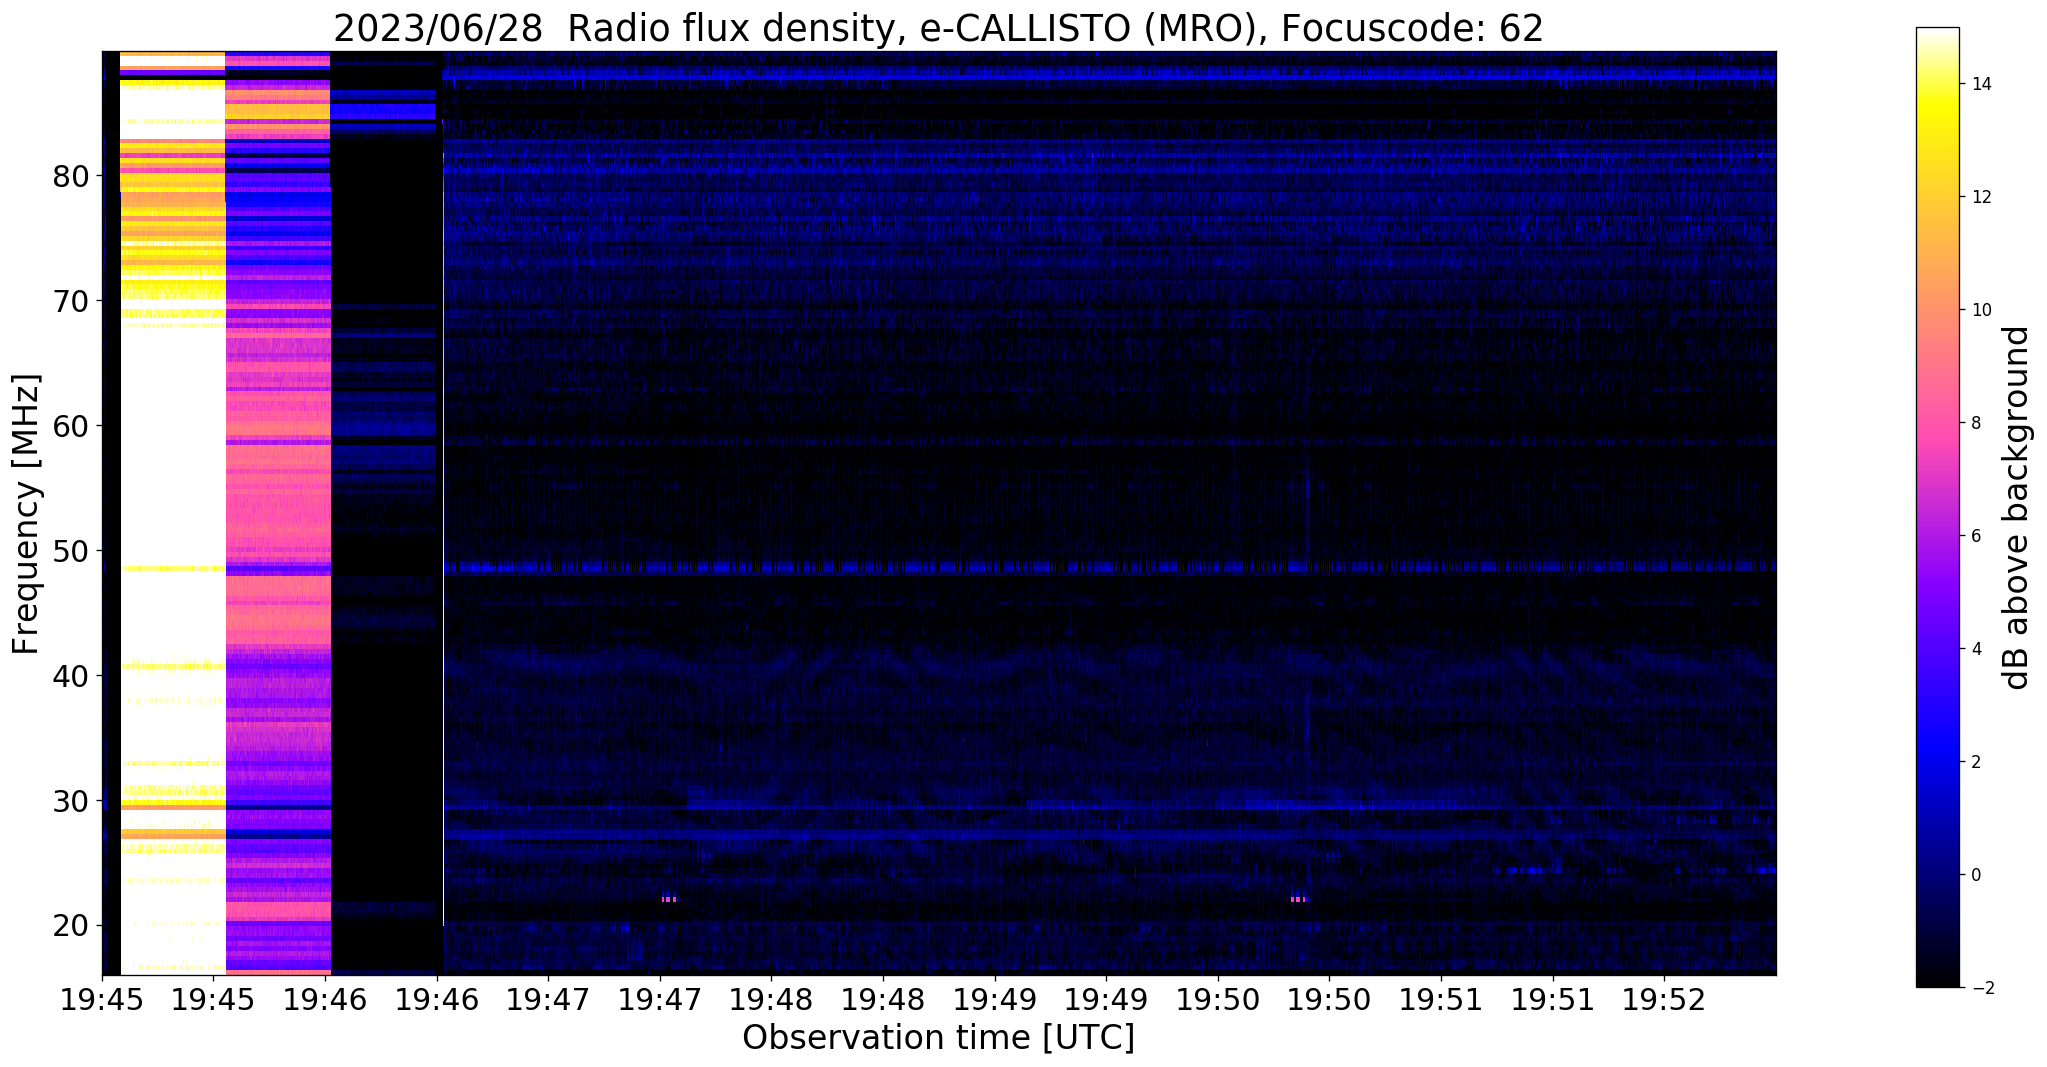The height and width of the screenshot is (1067, 2047).
Task: Click the saturated white block in the spectrogram
Action: pyautogui.click(x=172, y=450)
